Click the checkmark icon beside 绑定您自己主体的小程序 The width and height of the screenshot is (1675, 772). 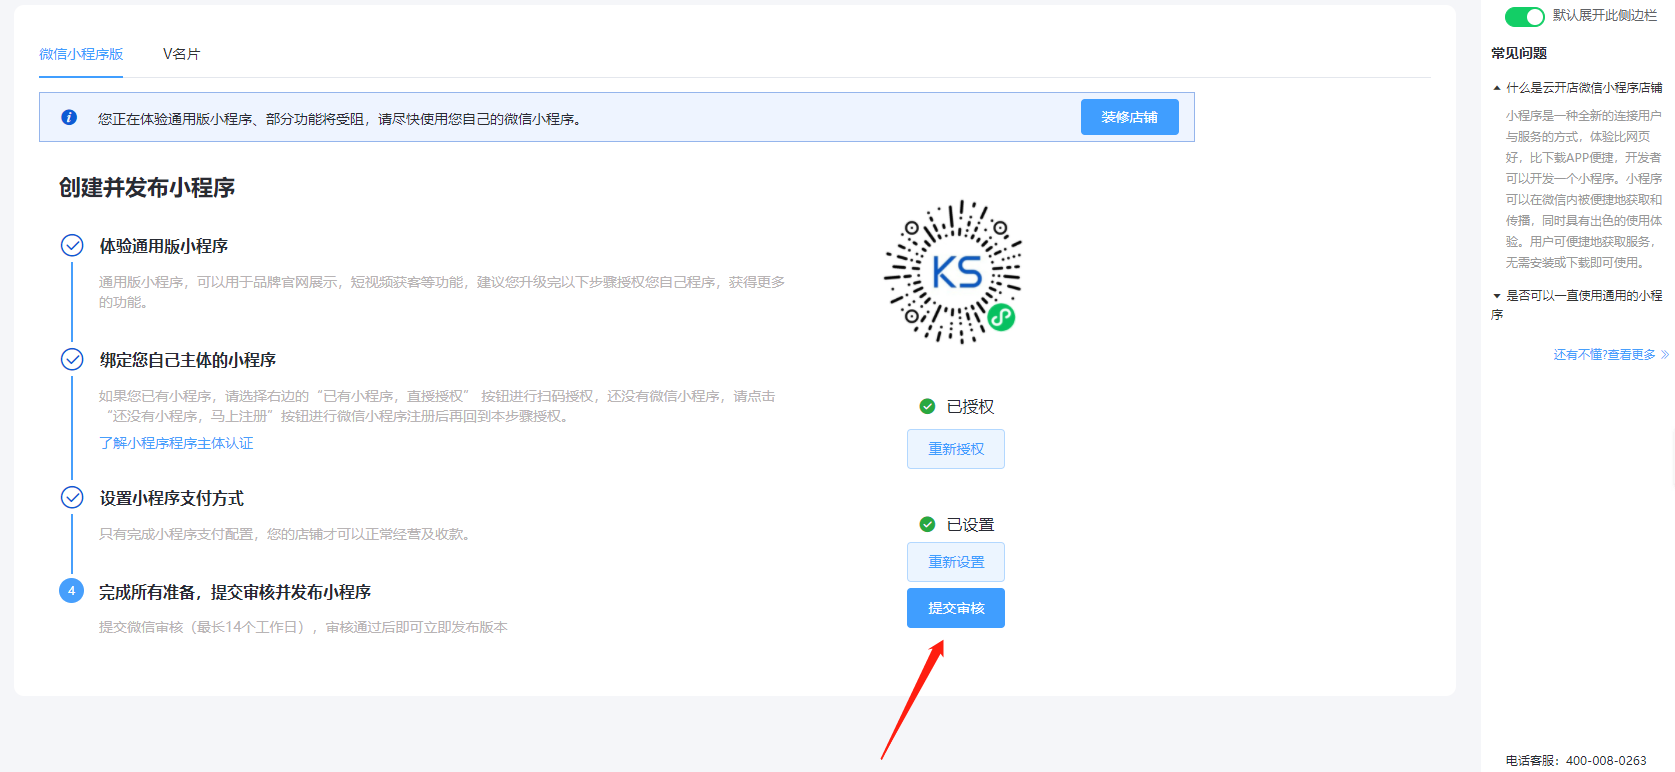click(x=72, y=359)
